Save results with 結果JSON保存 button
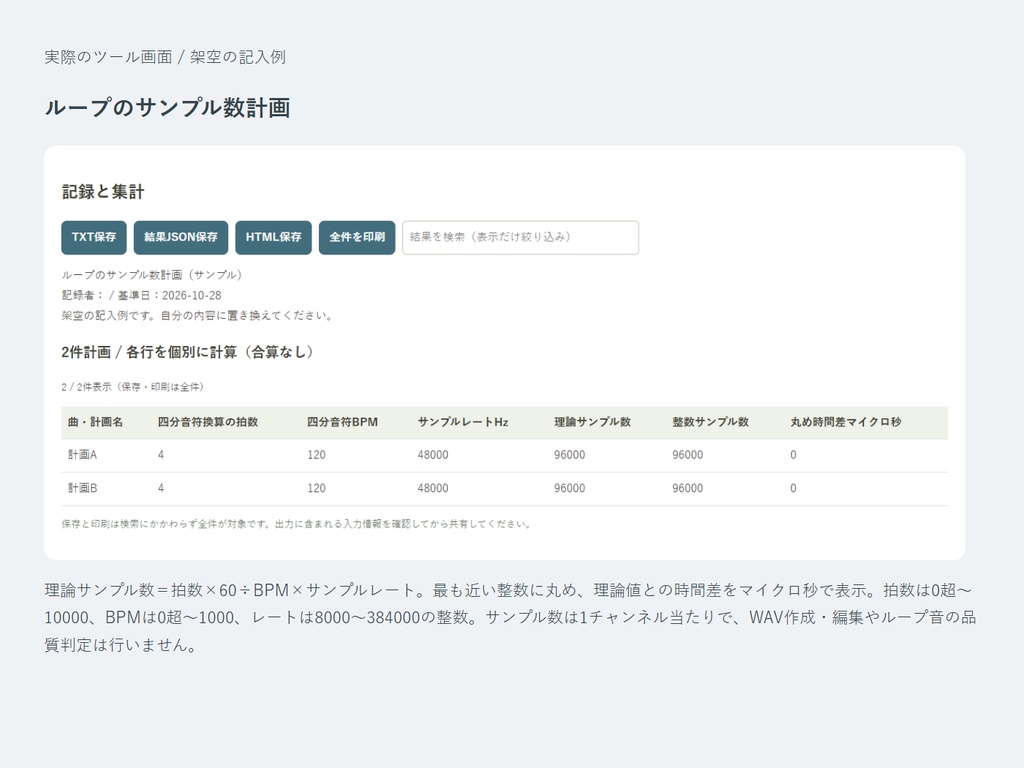The width and height of the screenshot is (1024, 768). pos(181,237)
